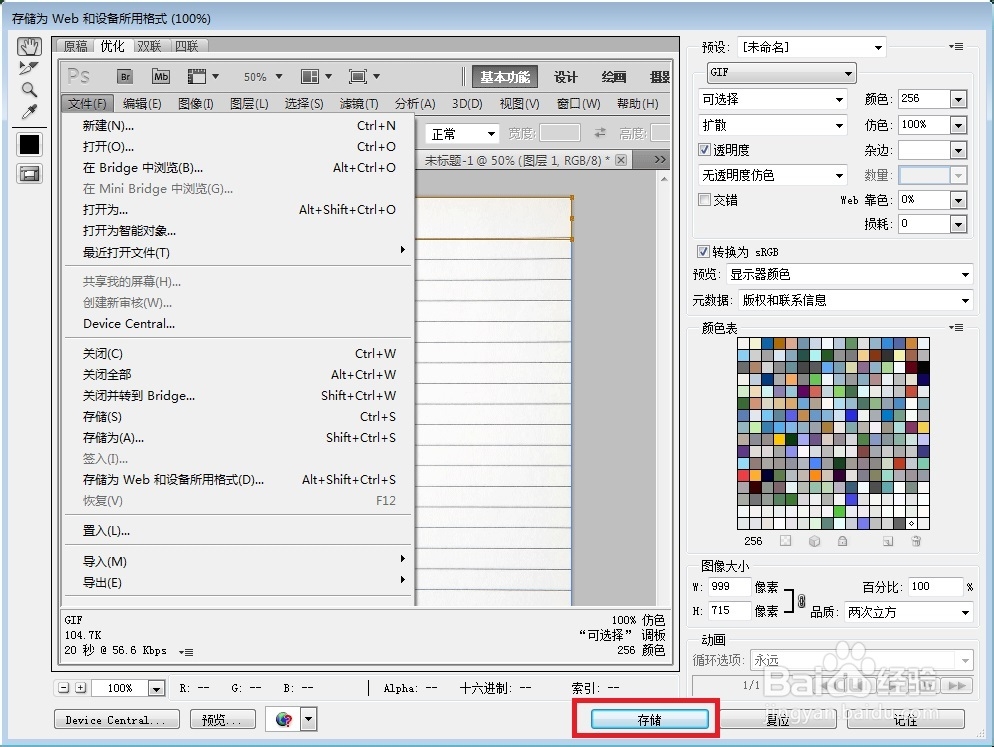Viewport: 994px width, 747px height.
Task: Select the Eyedropper tool
Action: tap(29, 112)
